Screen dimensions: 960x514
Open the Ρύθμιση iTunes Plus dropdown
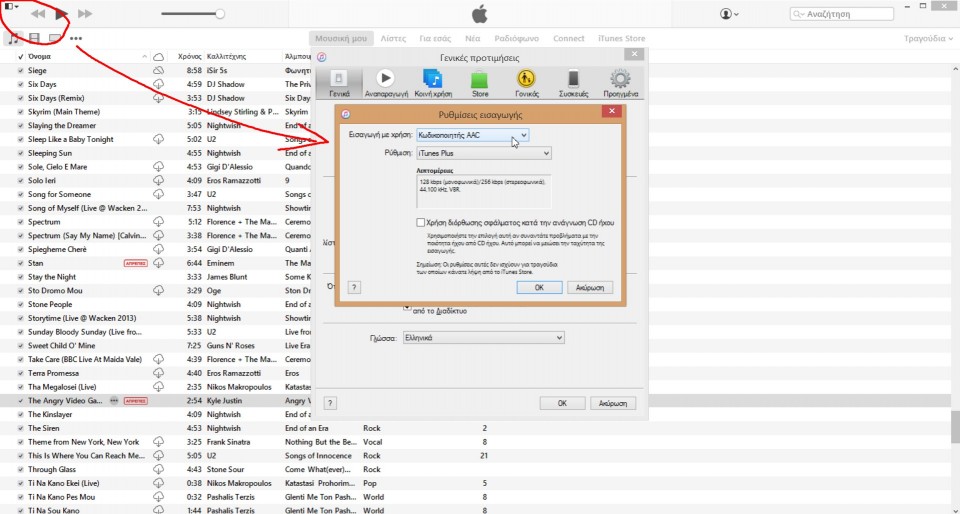(x=484, y=154)
